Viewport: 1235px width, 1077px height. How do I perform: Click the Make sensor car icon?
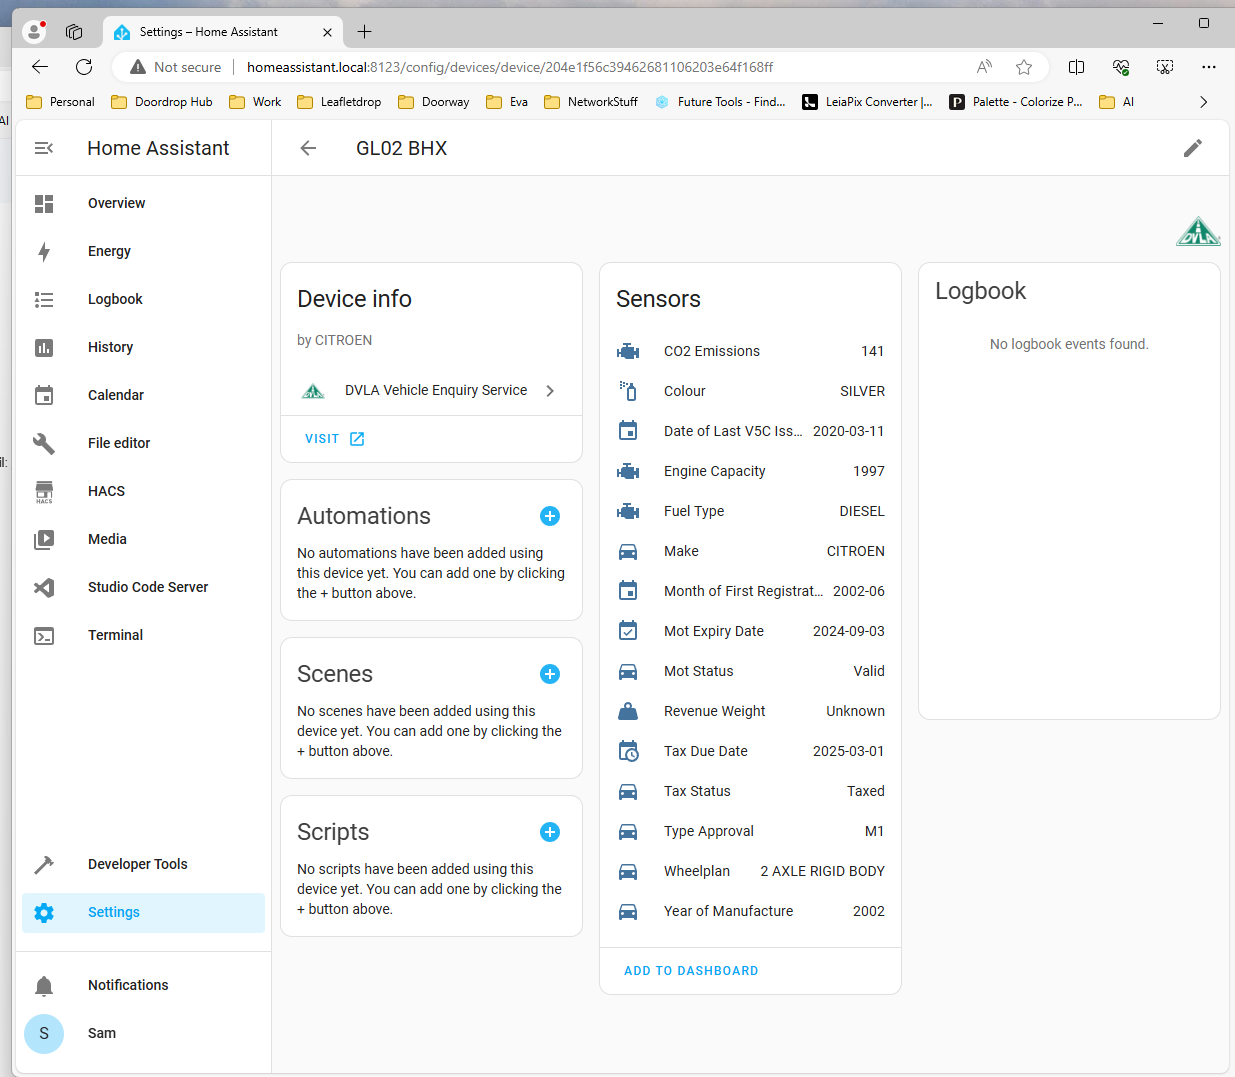628,551
